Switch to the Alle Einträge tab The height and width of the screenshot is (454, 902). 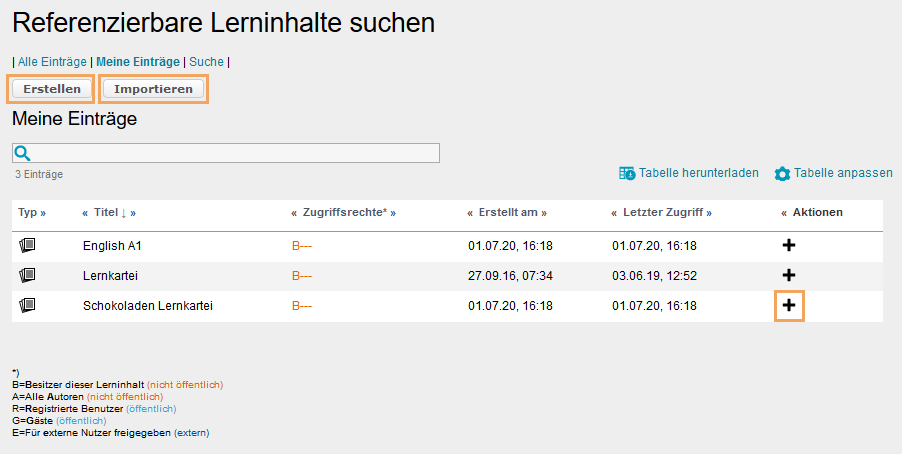coord(52,62)
